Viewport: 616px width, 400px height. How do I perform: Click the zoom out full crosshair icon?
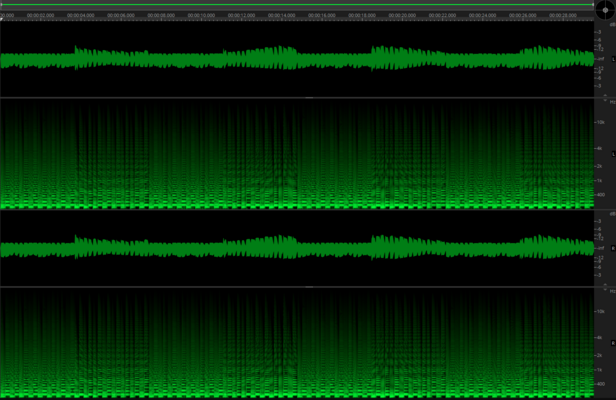pyautogui.click(x=605, y=10)
